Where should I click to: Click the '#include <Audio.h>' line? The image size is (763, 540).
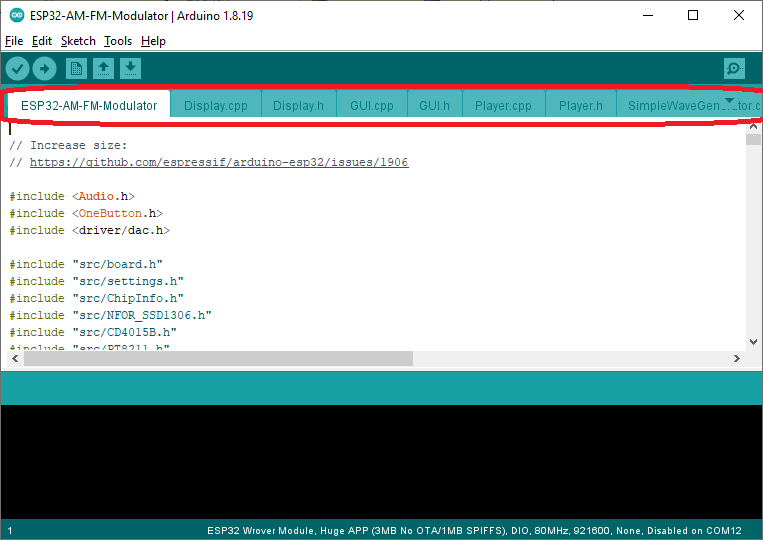tap(72, 196)
